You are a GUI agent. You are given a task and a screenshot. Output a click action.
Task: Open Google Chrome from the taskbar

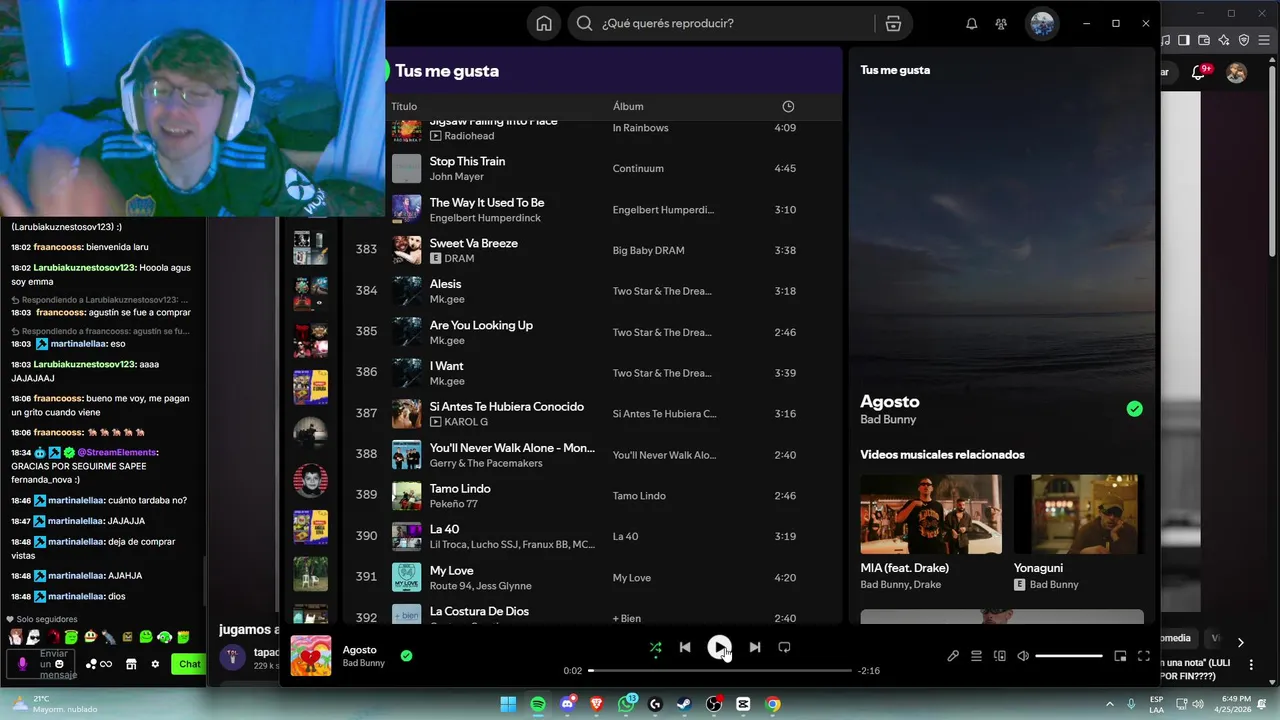point(773,704)
